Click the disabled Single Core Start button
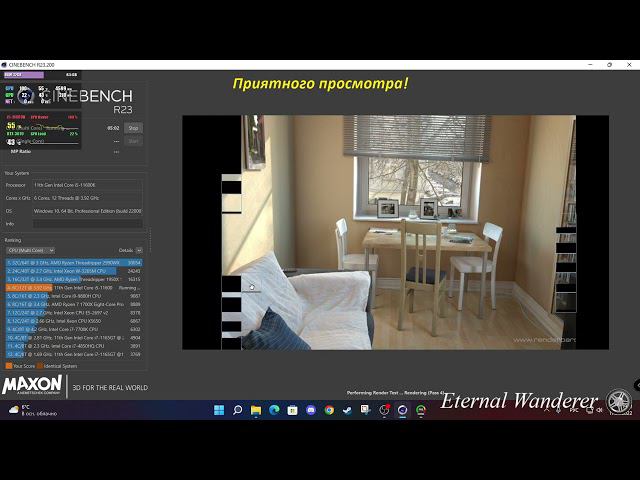Screen dimensions: 640x480 pos(133,141)
